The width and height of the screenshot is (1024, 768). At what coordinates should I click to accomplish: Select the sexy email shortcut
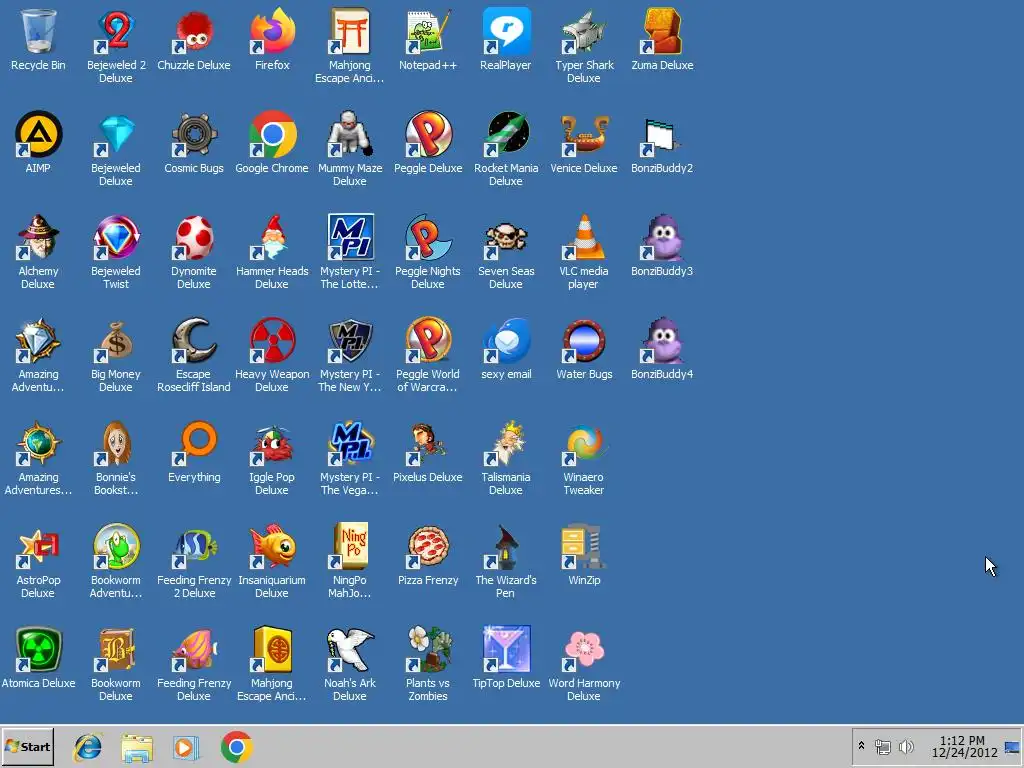click(505, 340)
